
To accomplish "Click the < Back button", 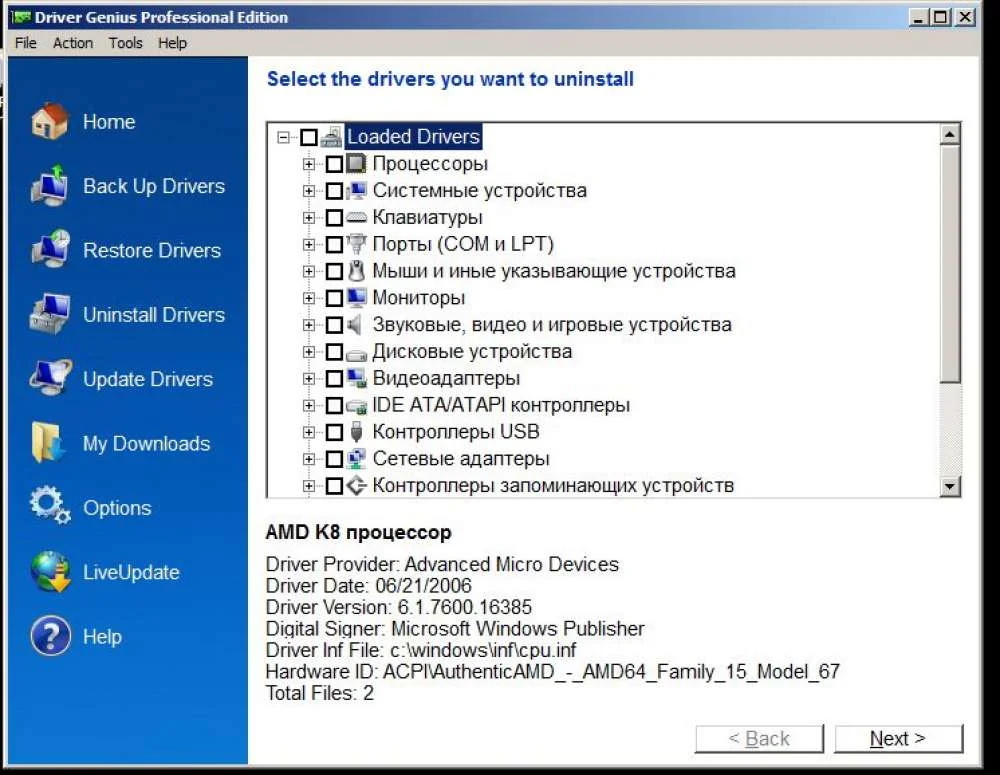I will (759, 739).
